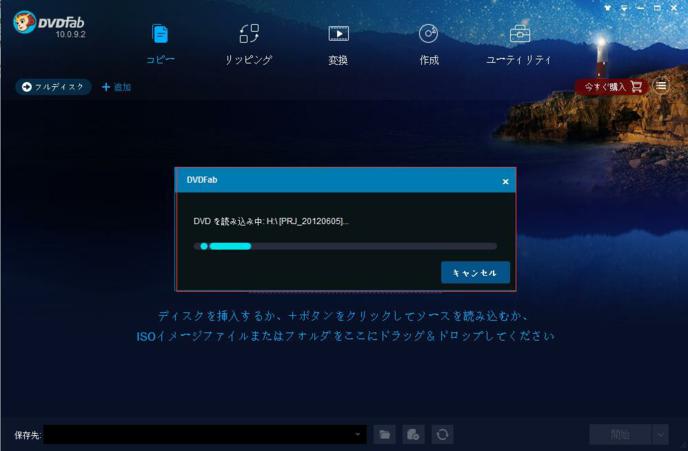Click the DVD loading progress bar

point(345,246)
